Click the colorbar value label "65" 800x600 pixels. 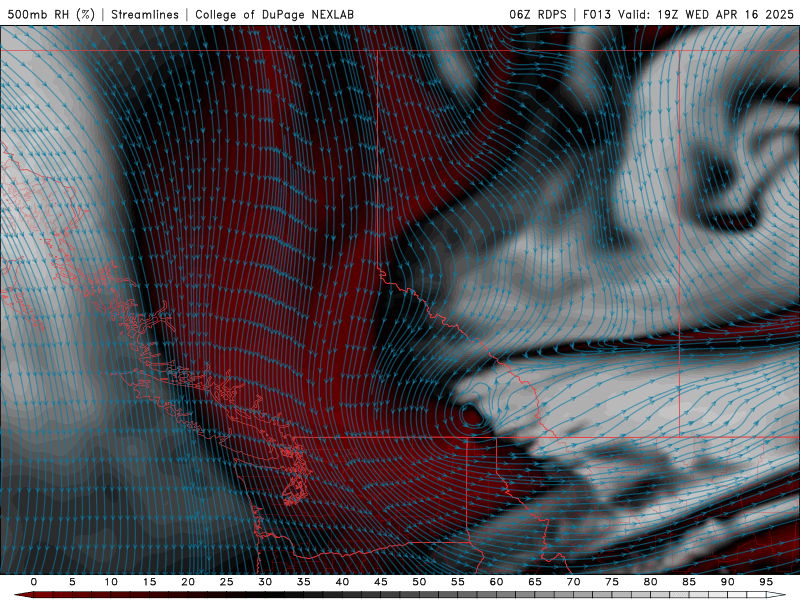(535, 582)
